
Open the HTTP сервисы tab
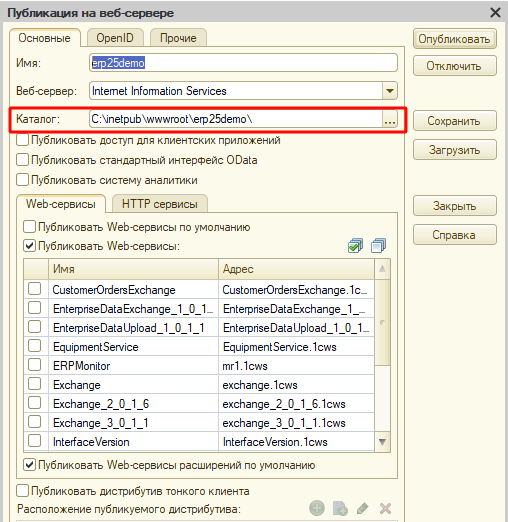pos(160,204)
